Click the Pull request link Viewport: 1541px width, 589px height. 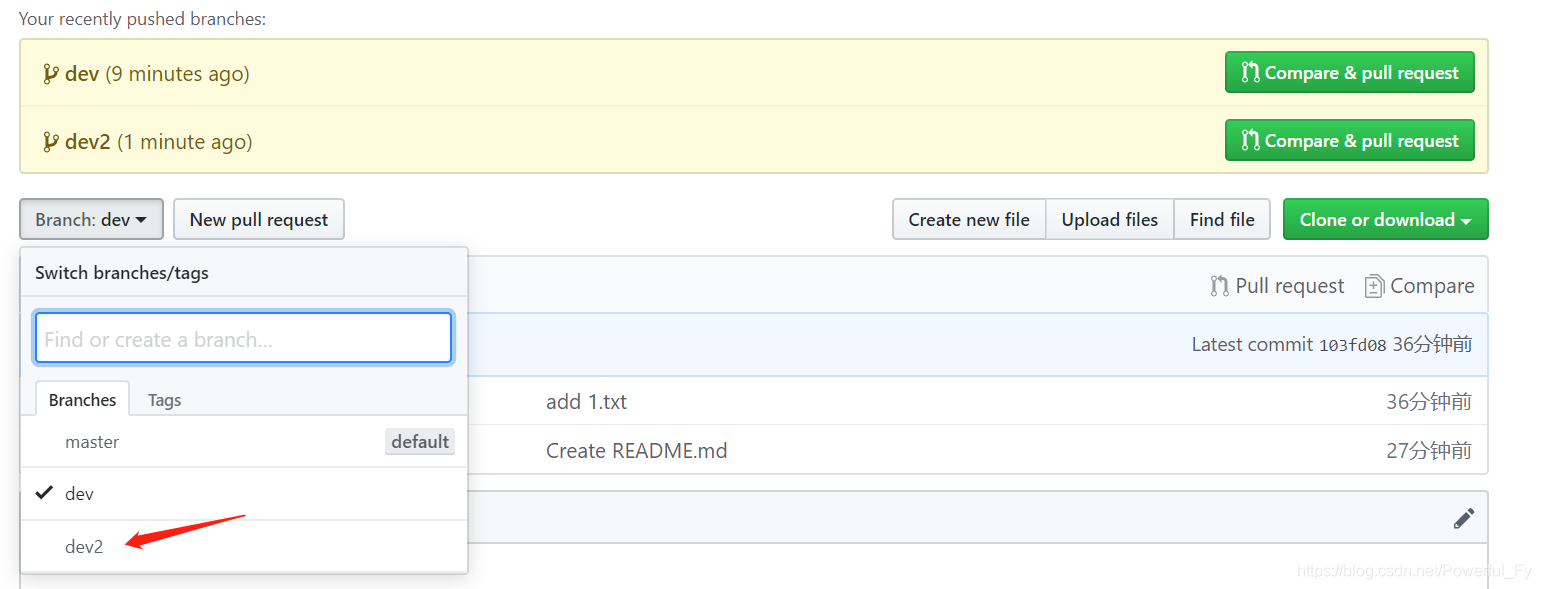point(1277,286)
